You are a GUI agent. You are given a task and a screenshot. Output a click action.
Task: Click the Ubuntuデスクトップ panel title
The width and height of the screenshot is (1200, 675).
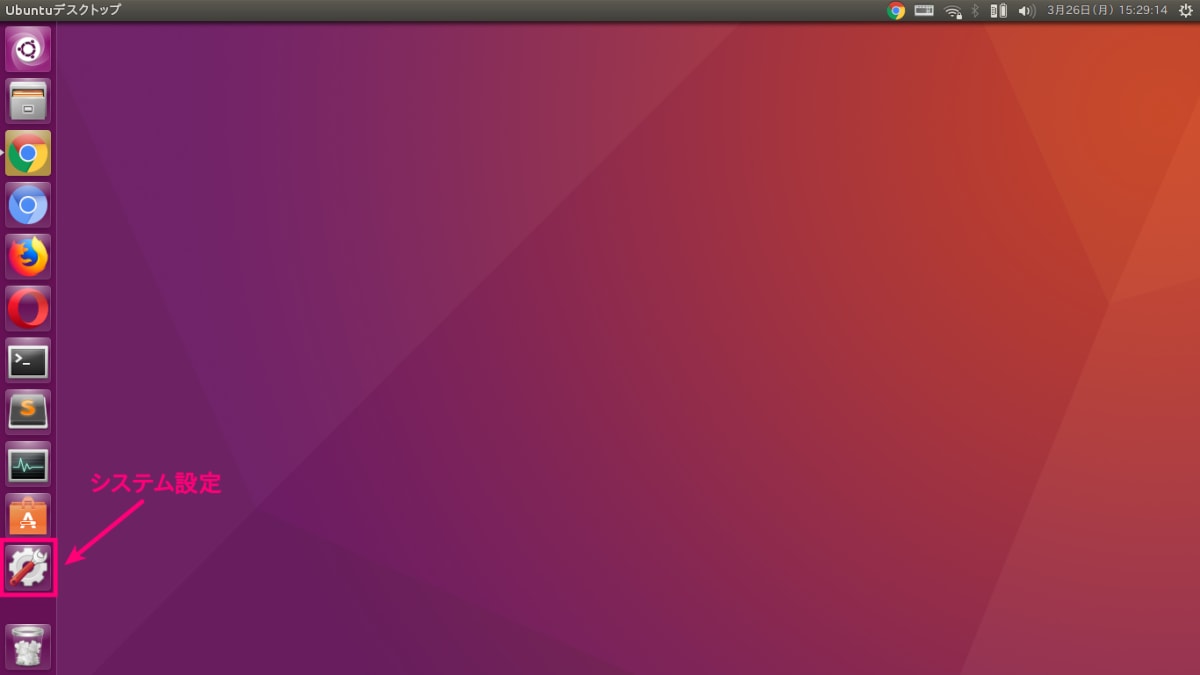[63, 10]
